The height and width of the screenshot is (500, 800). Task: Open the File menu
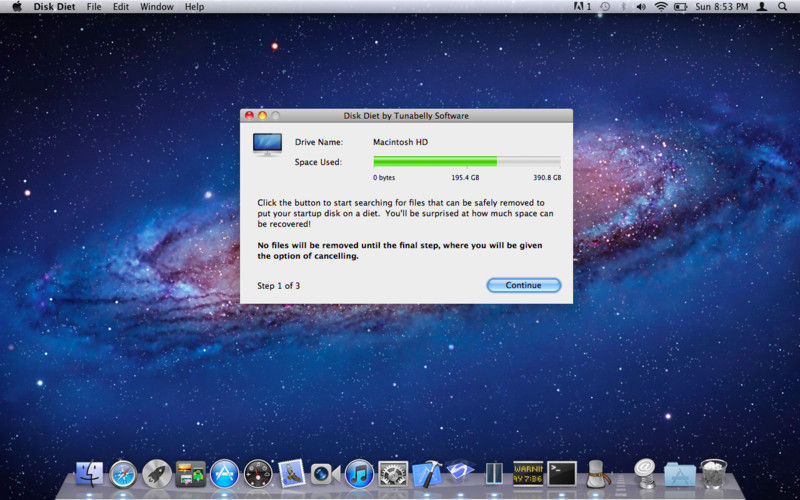pos(94,7)
